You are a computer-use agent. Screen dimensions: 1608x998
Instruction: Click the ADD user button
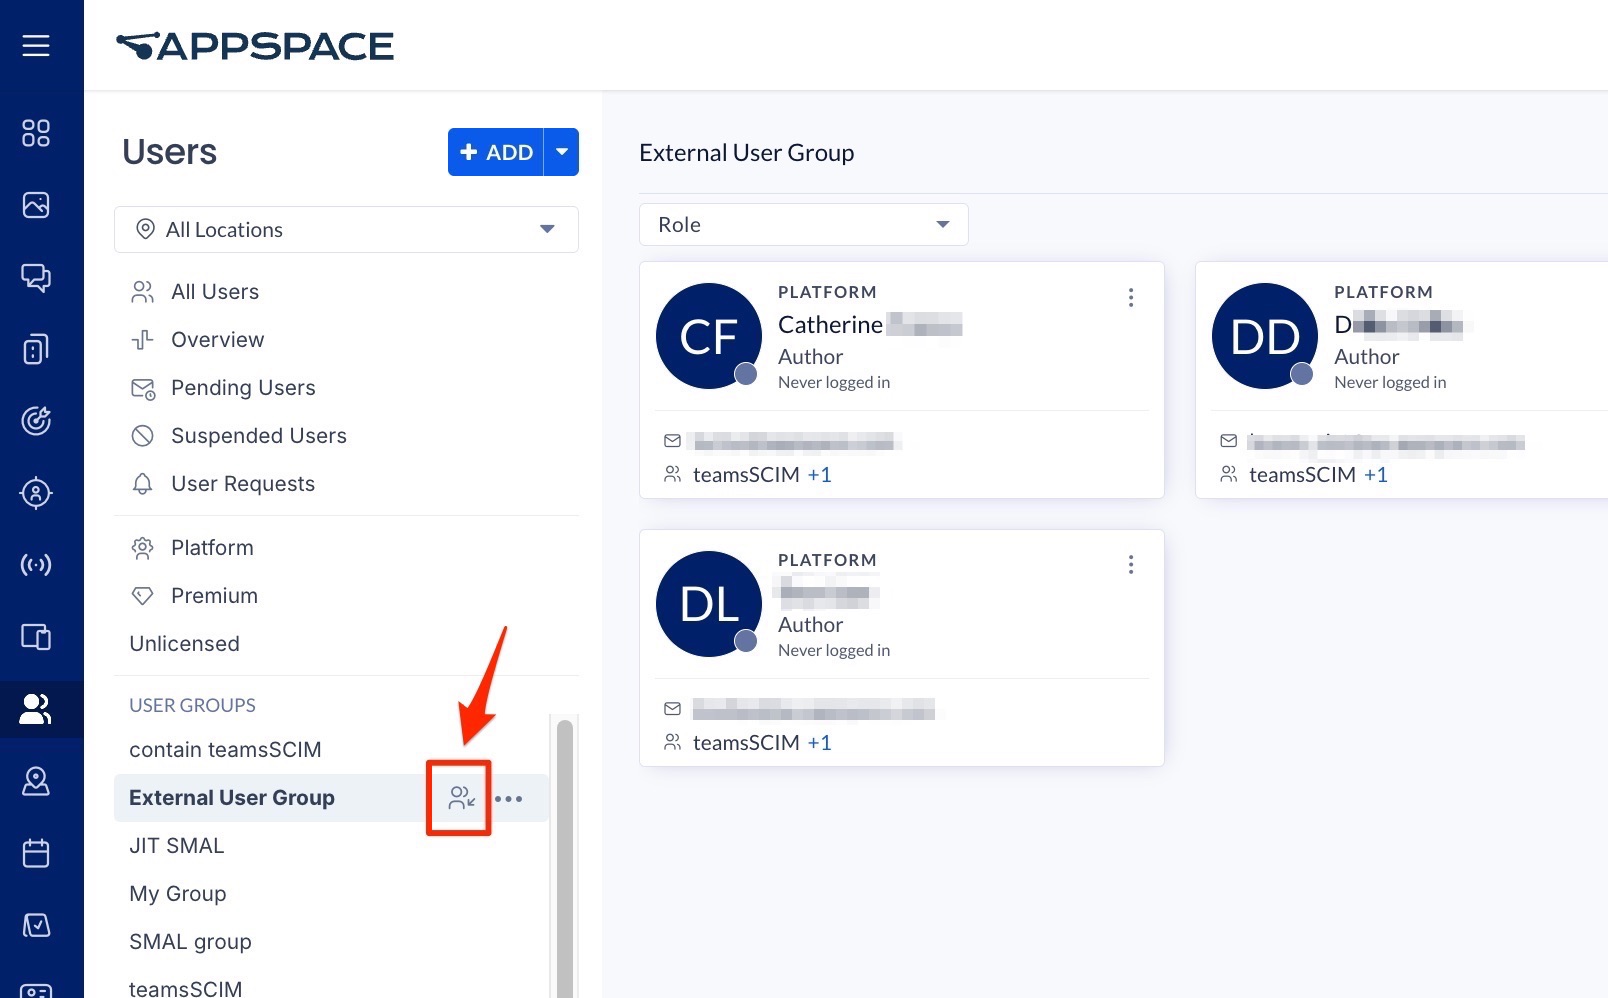click(x=496, y=152)
